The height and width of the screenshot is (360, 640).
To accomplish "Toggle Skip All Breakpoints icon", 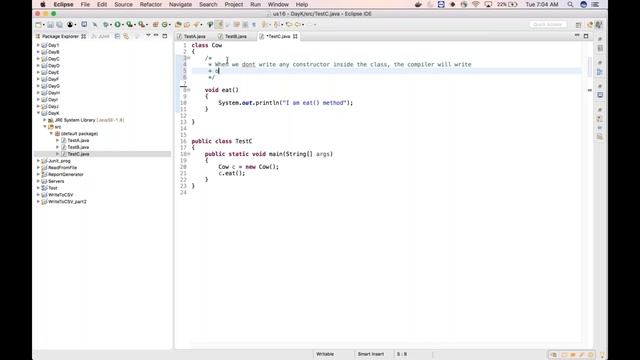I will (95, 25).
